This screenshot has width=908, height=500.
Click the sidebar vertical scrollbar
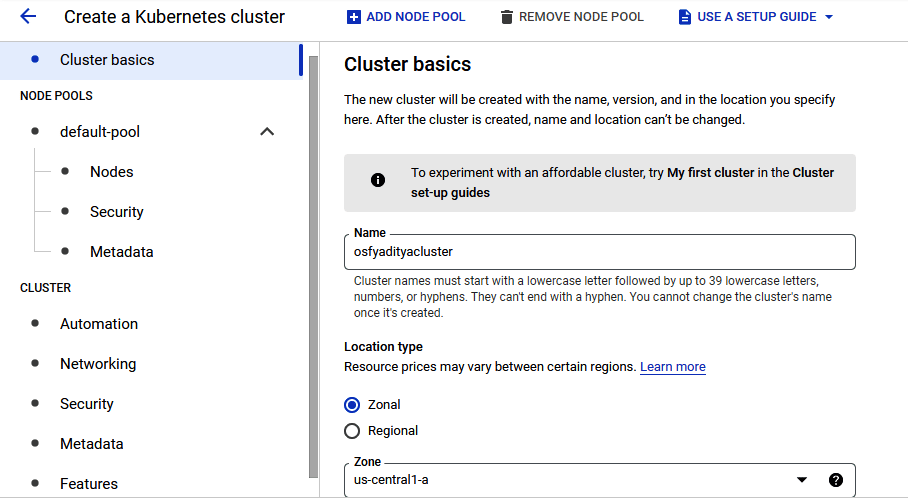313,270
